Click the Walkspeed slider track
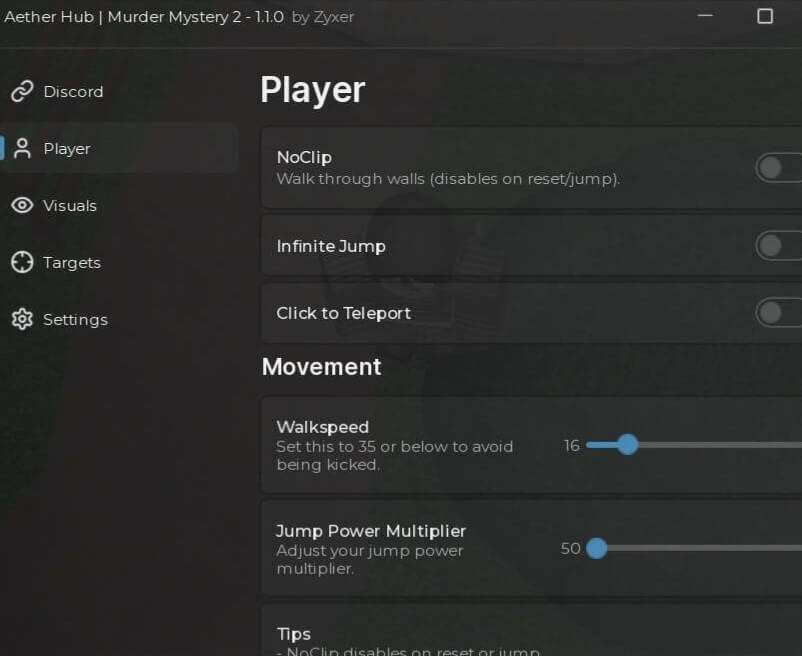The image size is (802, 656). [694, 445]
